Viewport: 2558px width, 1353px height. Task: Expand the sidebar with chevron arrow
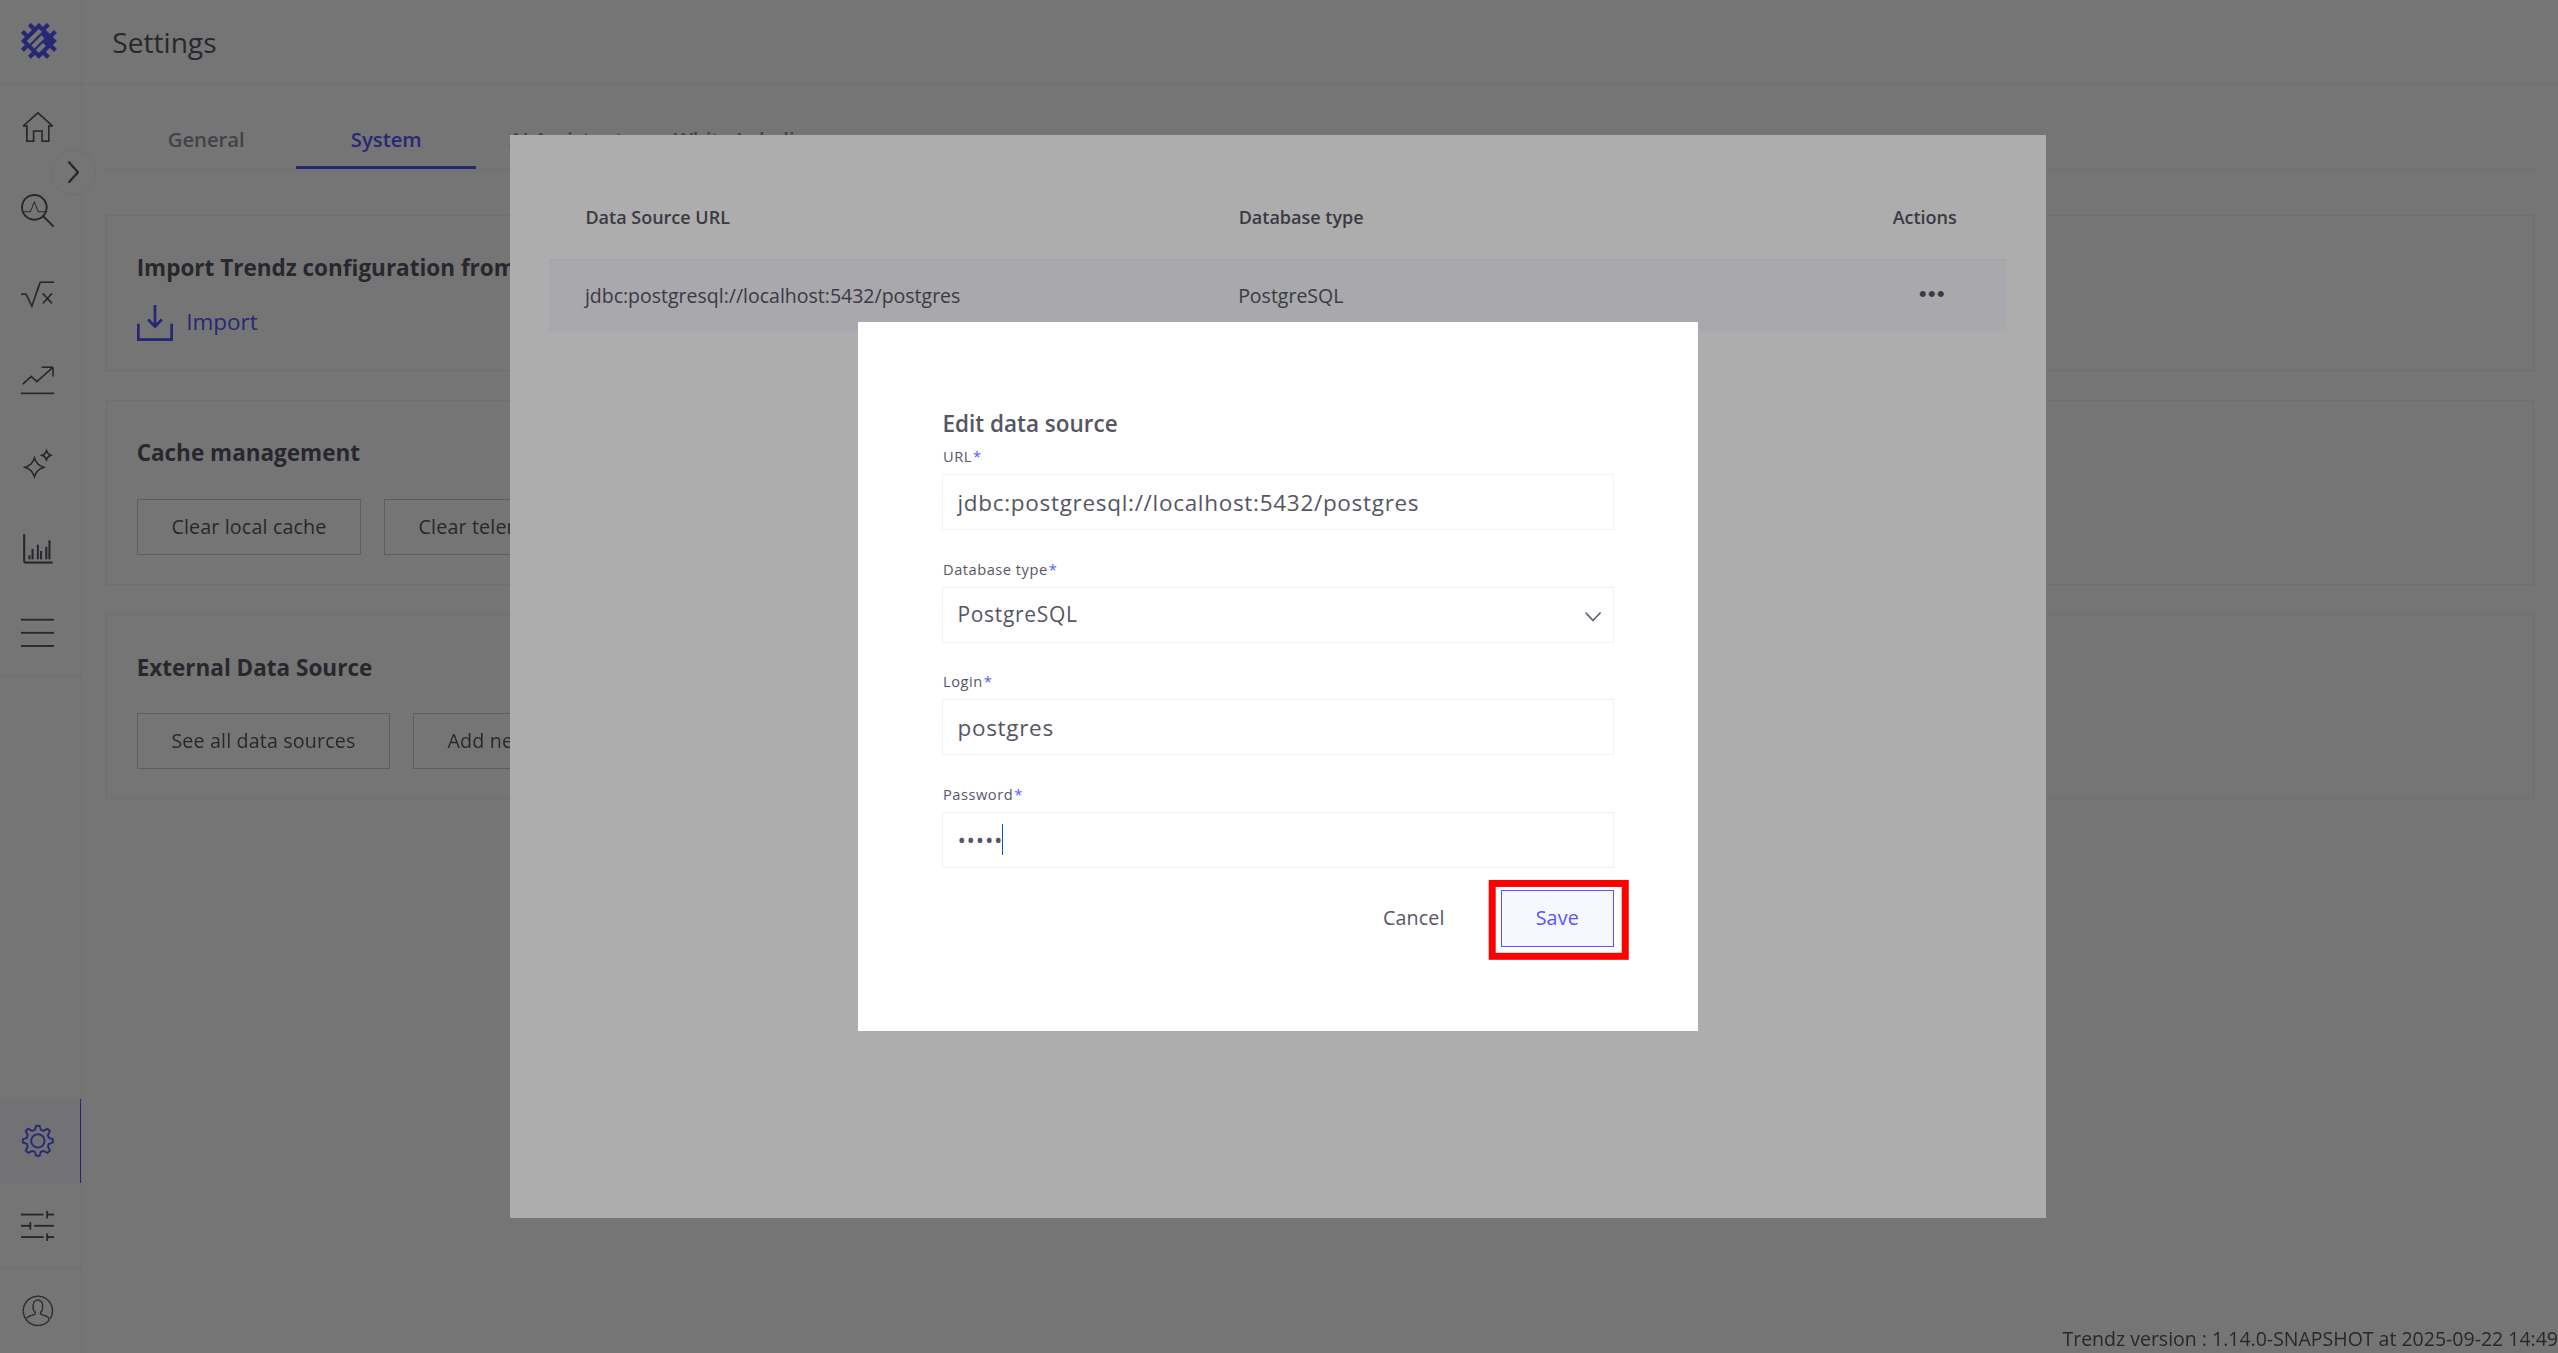click(73, 172)
